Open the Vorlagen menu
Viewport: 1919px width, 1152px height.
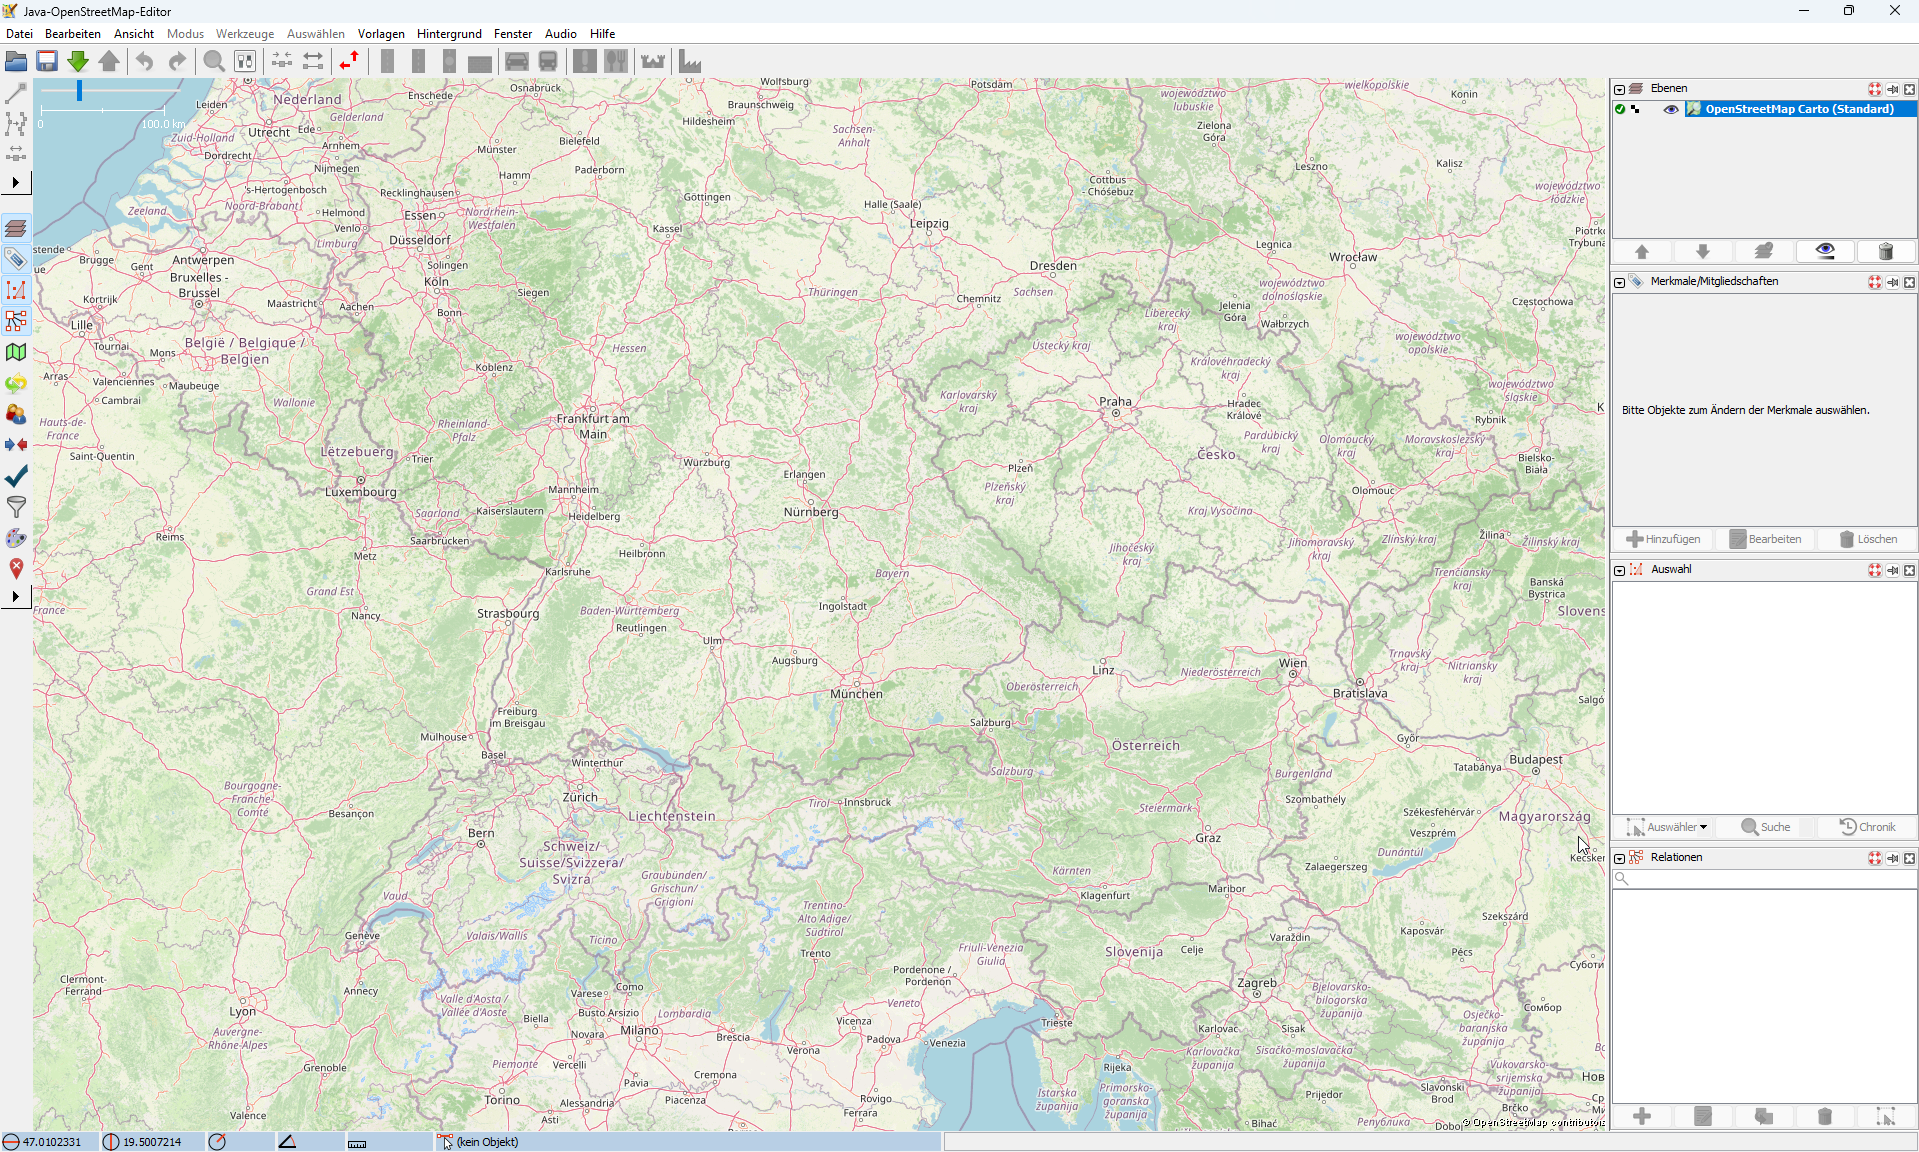[x=381, y=34]
